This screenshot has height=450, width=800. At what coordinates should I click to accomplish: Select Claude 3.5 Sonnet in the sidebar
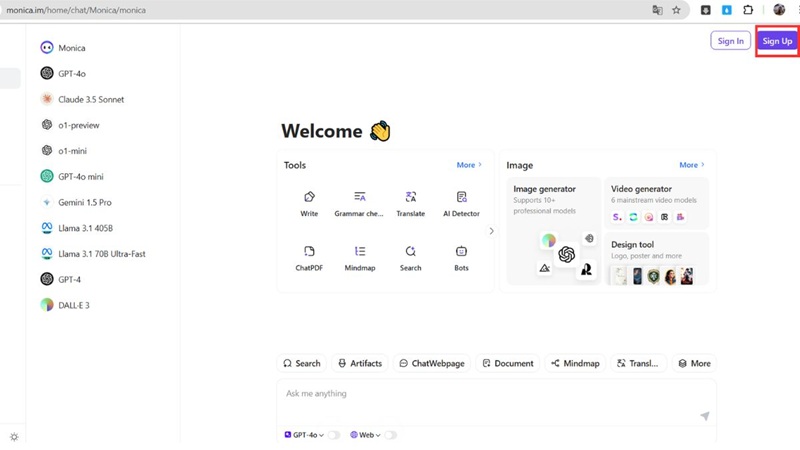click(90, 100)
